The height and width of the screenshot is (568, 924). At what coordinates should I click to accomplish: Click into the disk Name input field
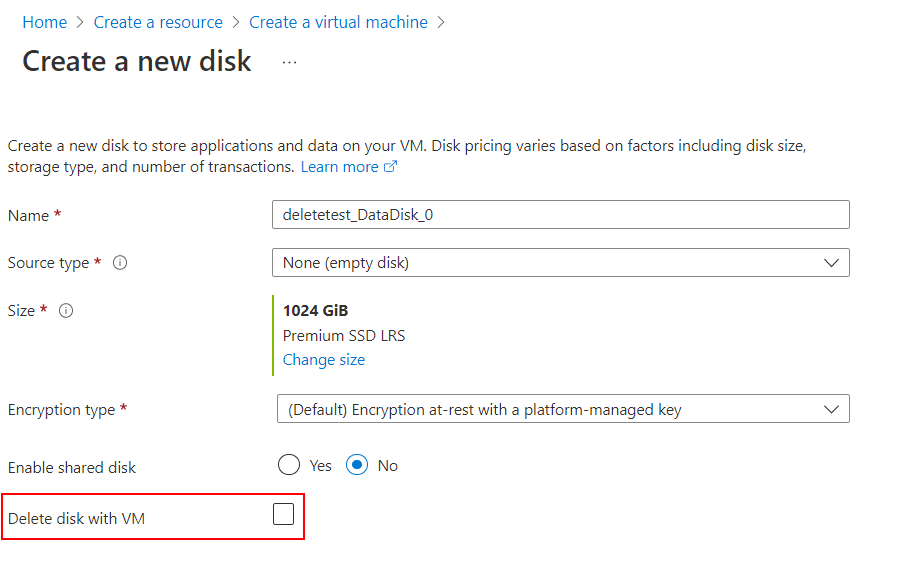point(560,214)
